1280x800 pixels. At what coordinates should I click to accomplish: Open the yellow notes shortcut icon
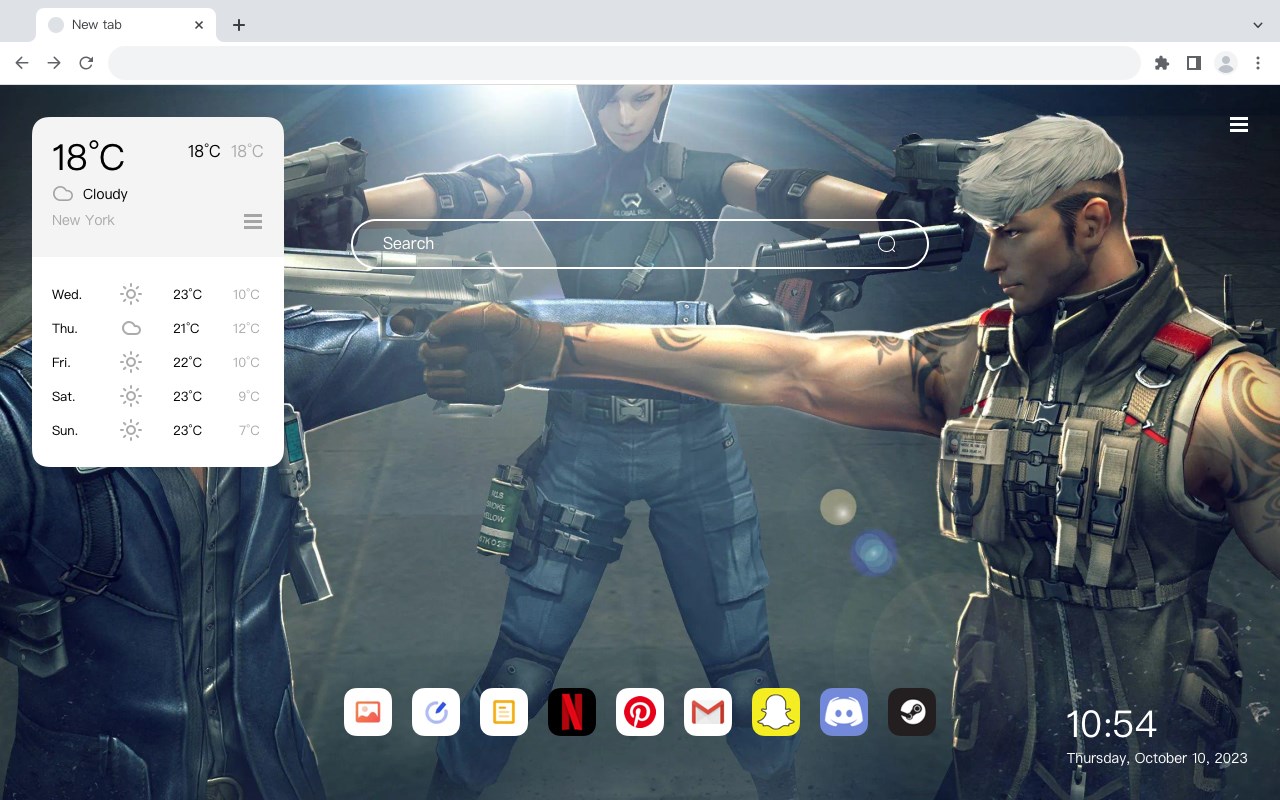pyautogui.click(x=504, y=712)
